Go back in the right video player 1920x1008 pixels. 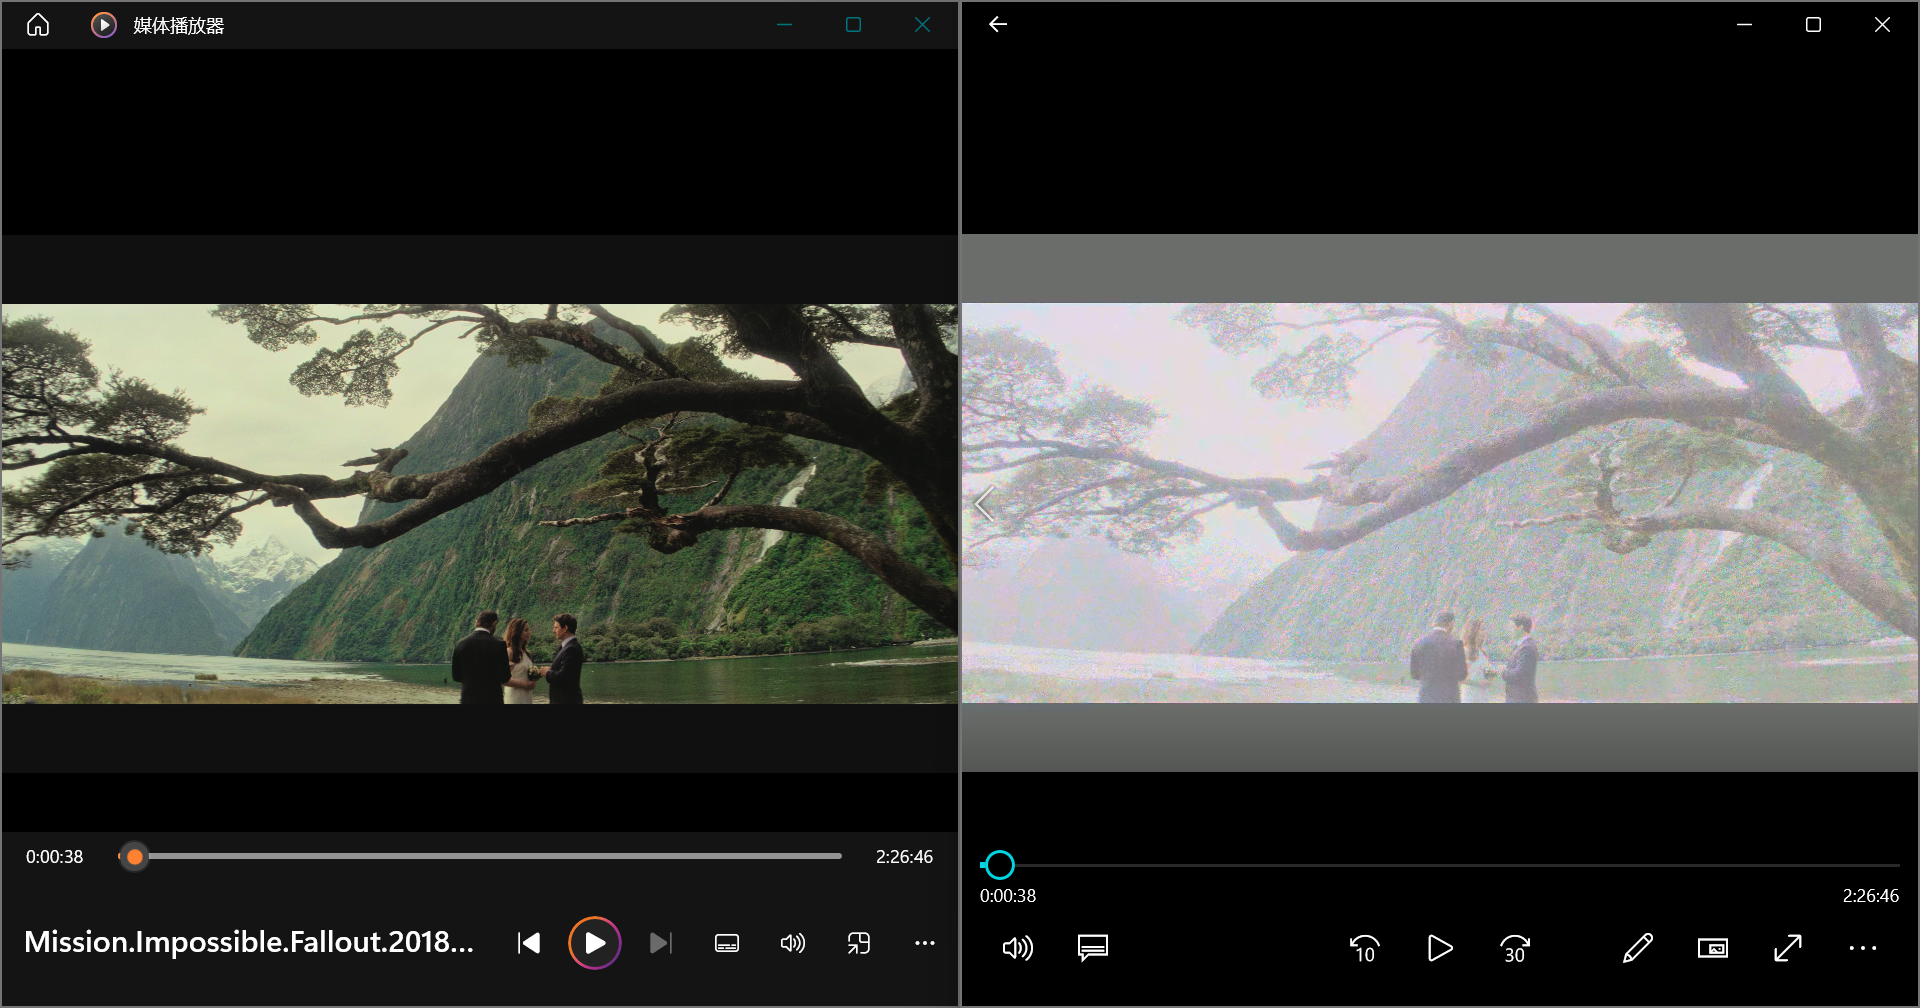(998, 24)
